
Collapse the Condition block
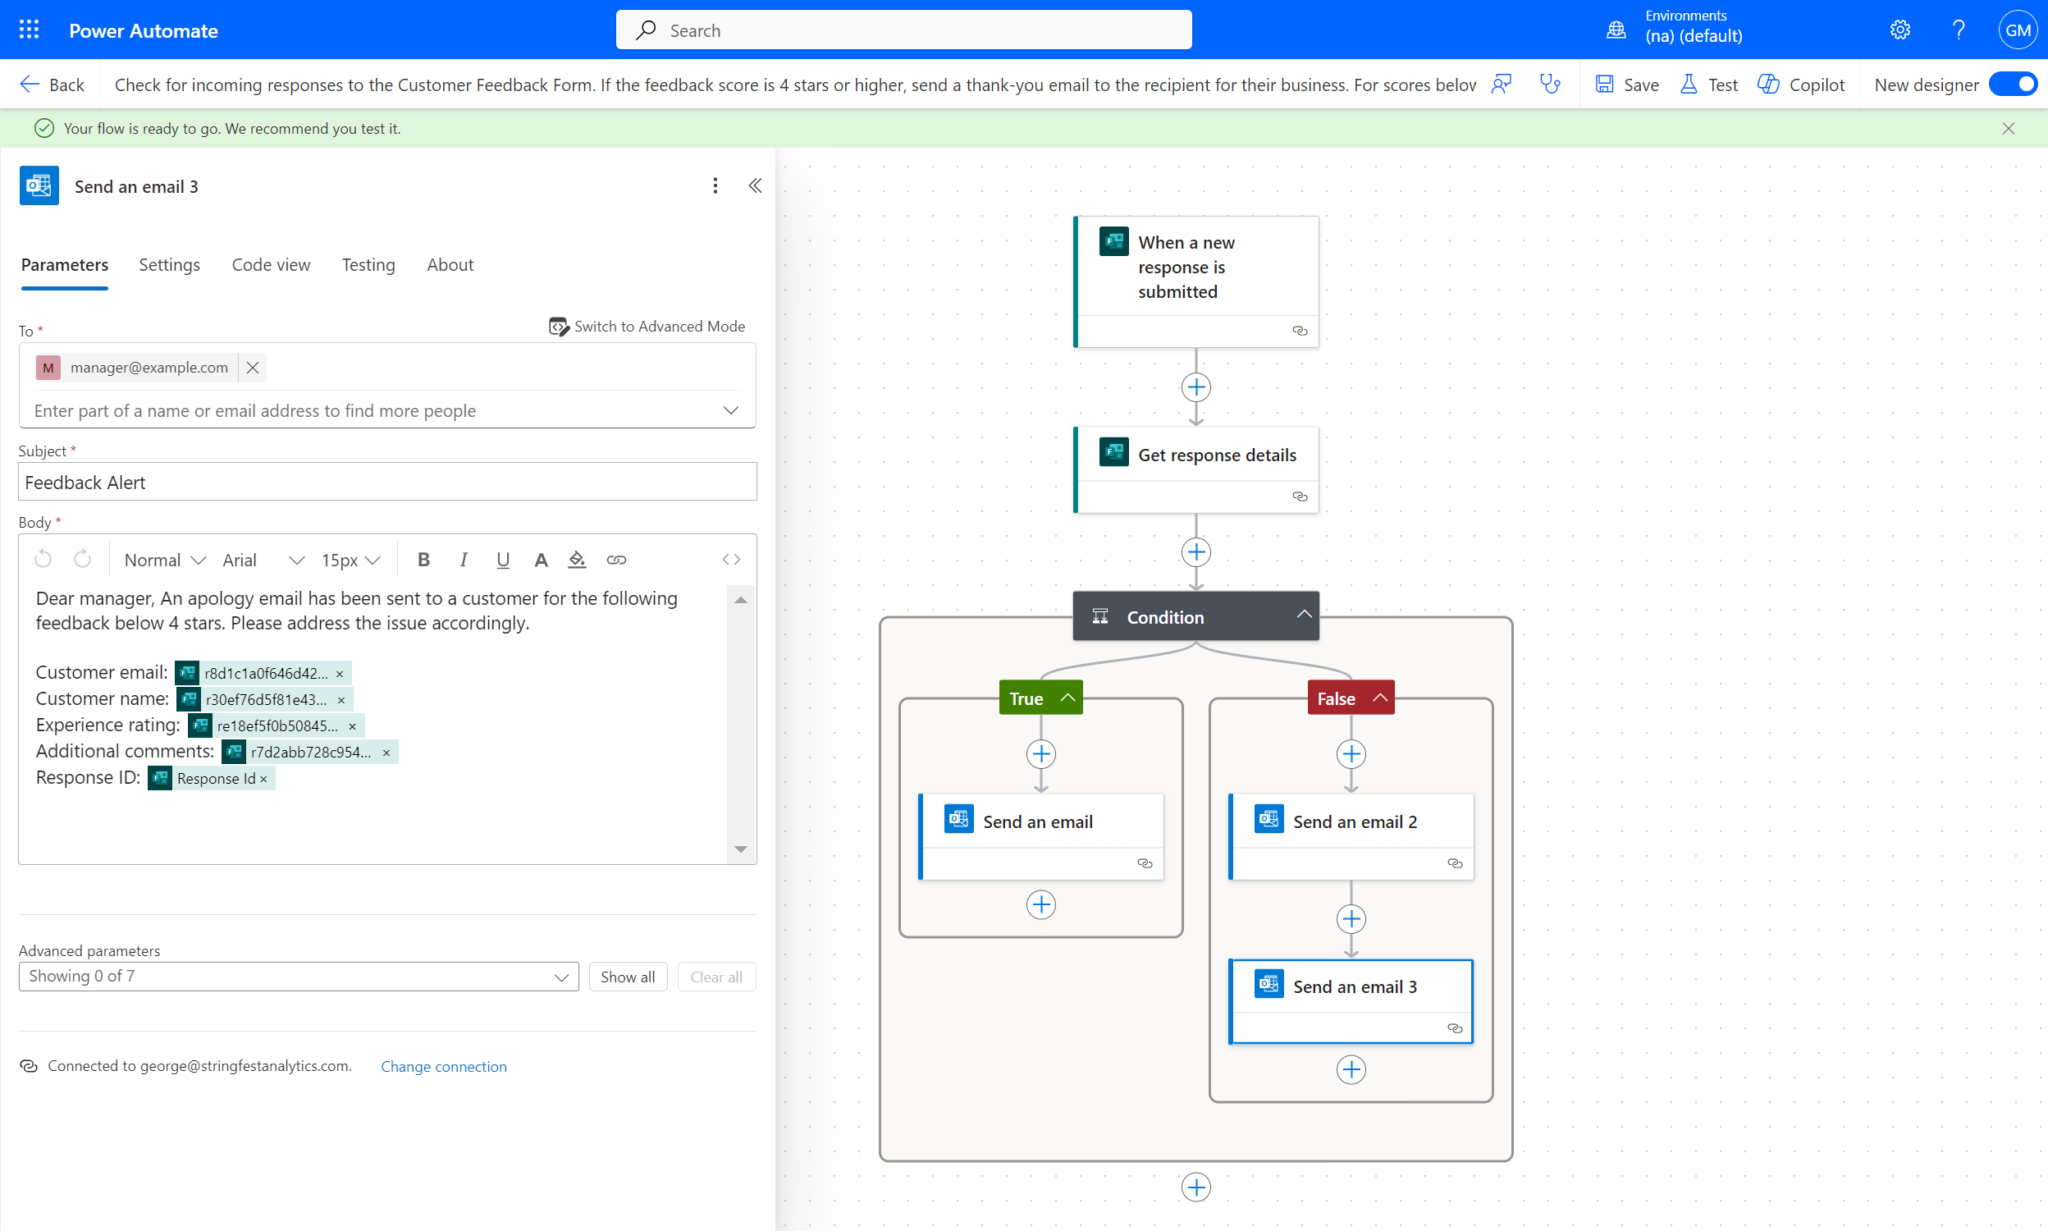click(x=1303, y=615)
